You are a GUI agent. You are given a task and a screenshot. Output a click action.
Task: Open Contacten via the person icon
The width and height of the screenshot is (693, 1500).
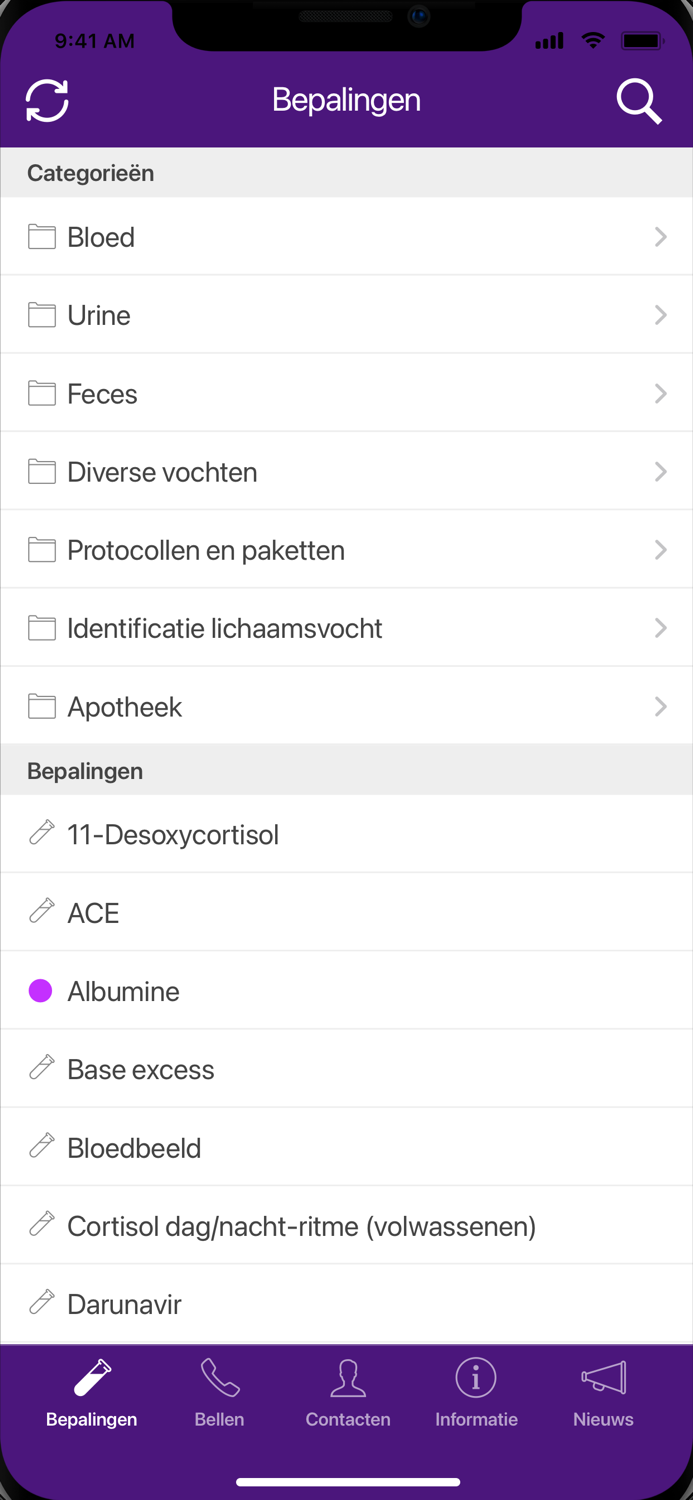347,1376
